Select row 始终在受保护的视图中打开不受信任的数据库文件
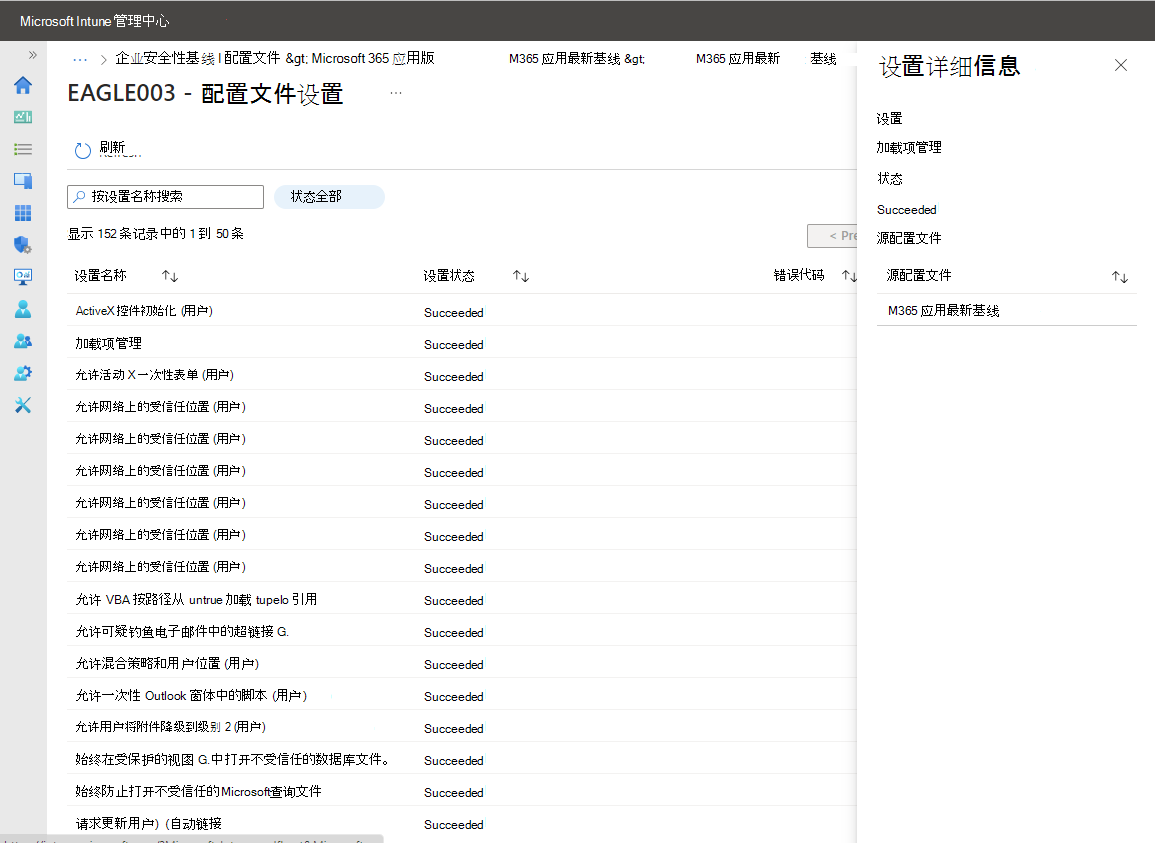 point(461,760)
